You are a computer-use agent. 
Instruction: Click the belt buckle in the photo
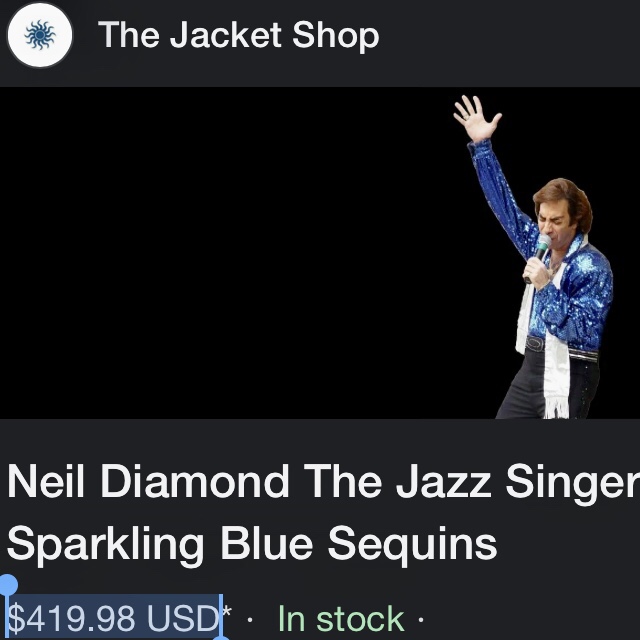tap(534, 344)
